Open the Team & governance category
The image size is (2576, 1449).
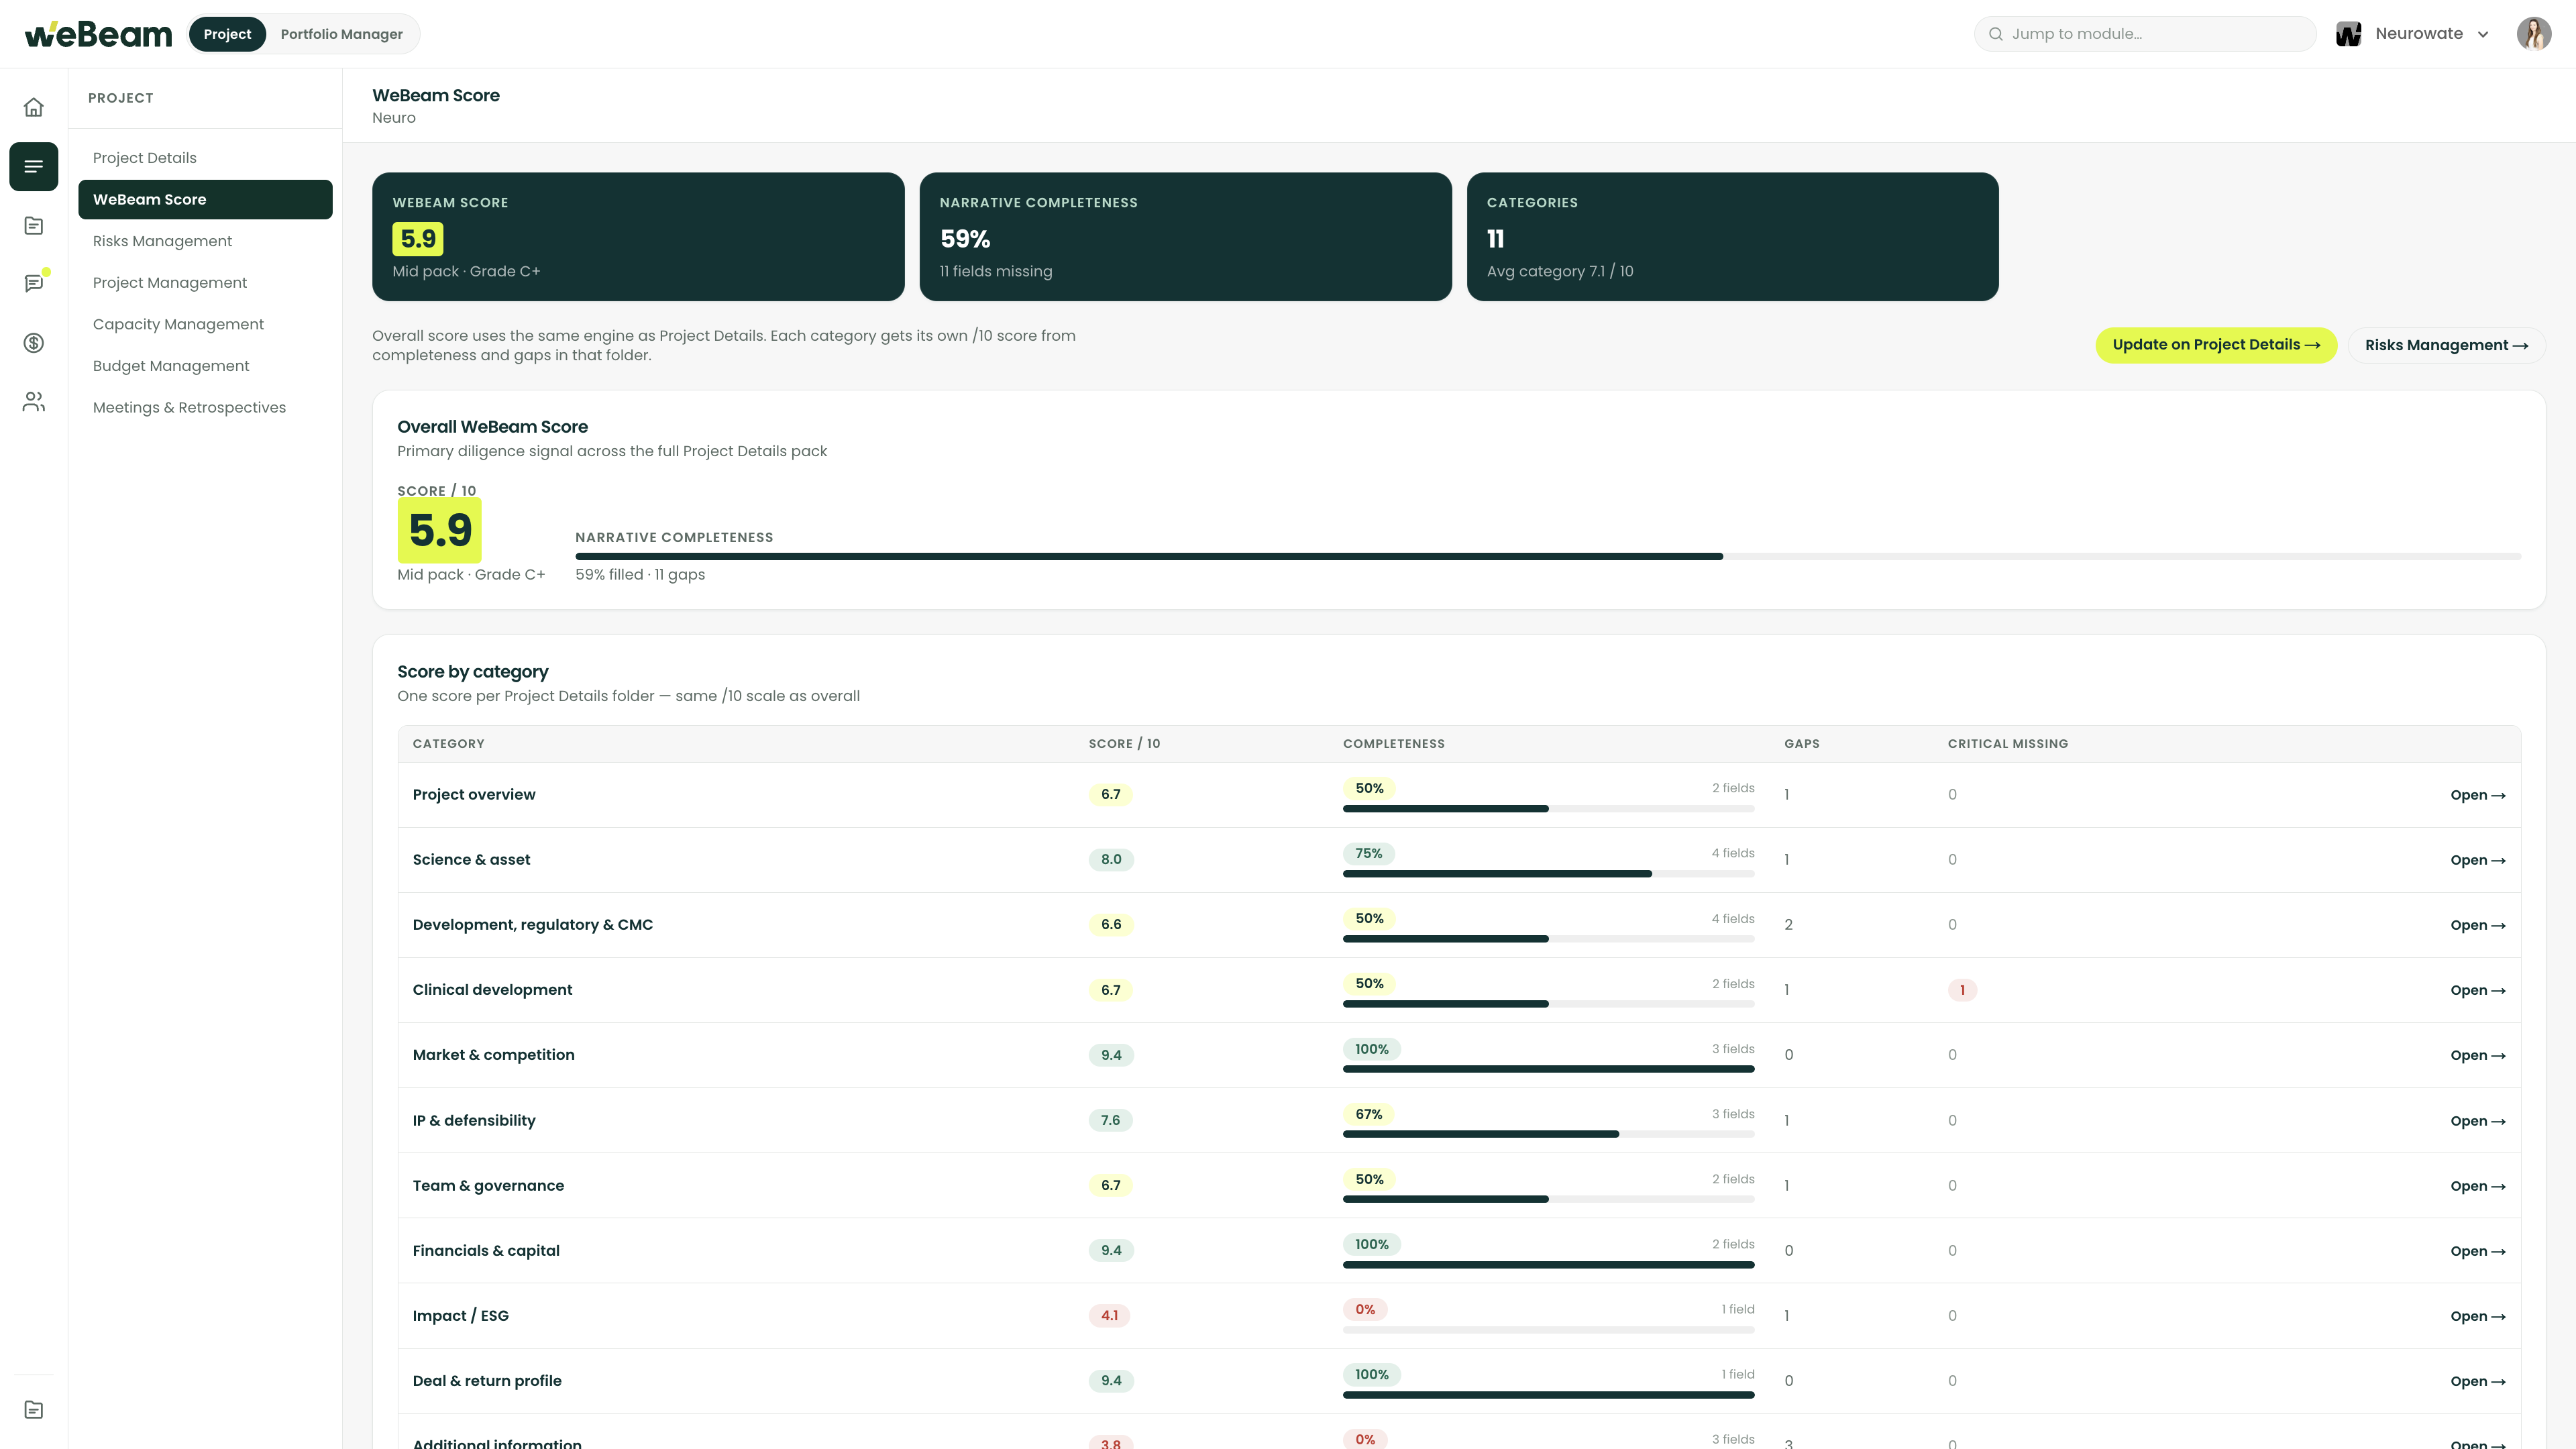click(2478, 1186)
